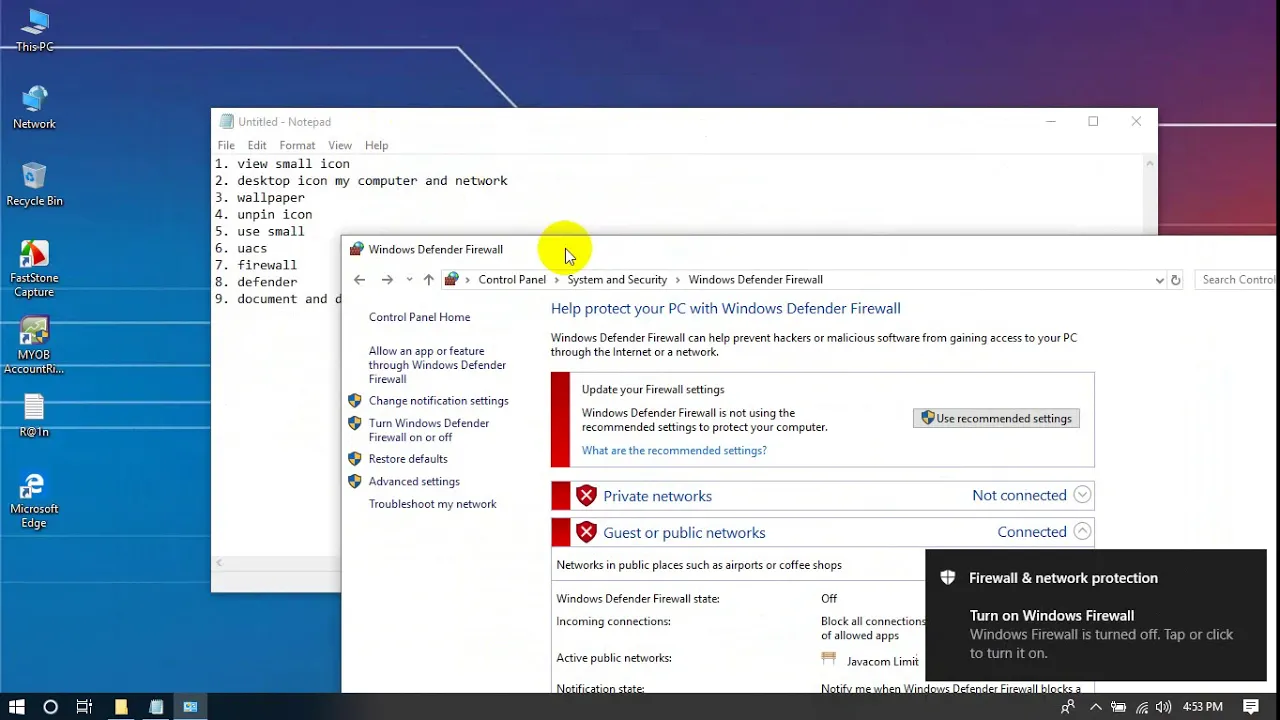Go forward in Firewall window navigation
Image resolution: width=1280 pixels, height=720 pixels.
coord(387,280)
